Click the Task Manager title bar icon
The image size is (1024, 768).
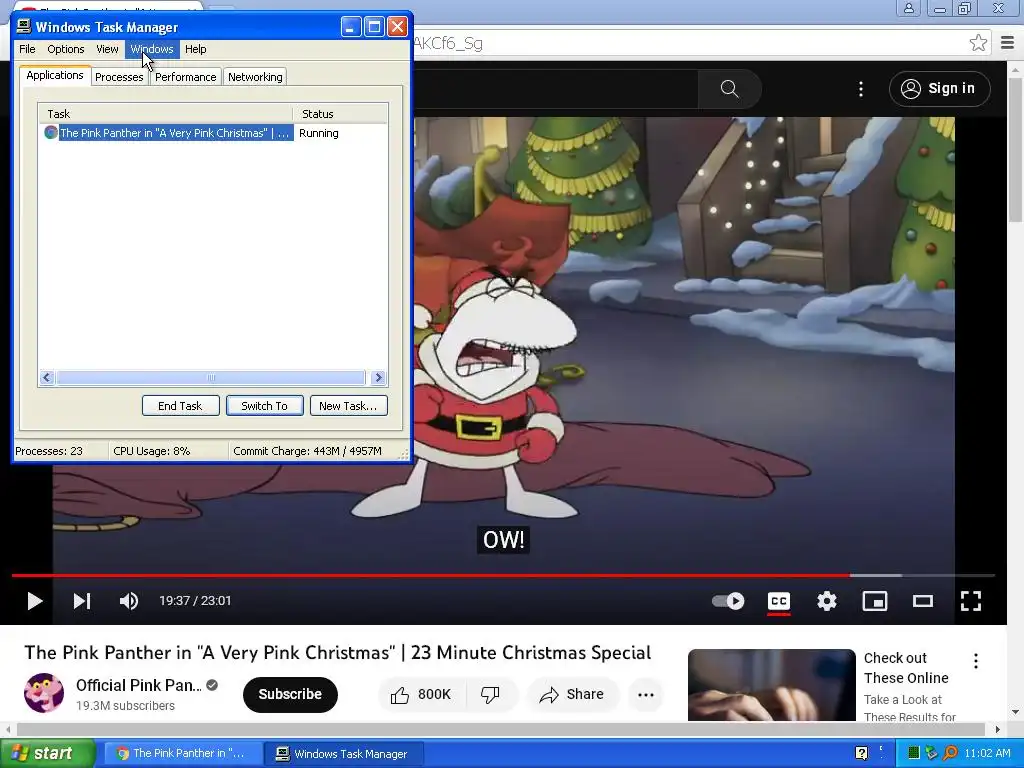point(24,26)
